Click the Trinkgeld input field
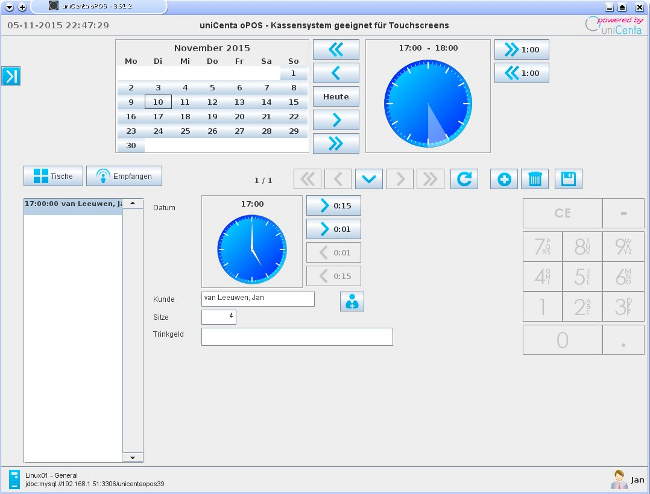The image size is (650, 494). (x=296, y=337)
